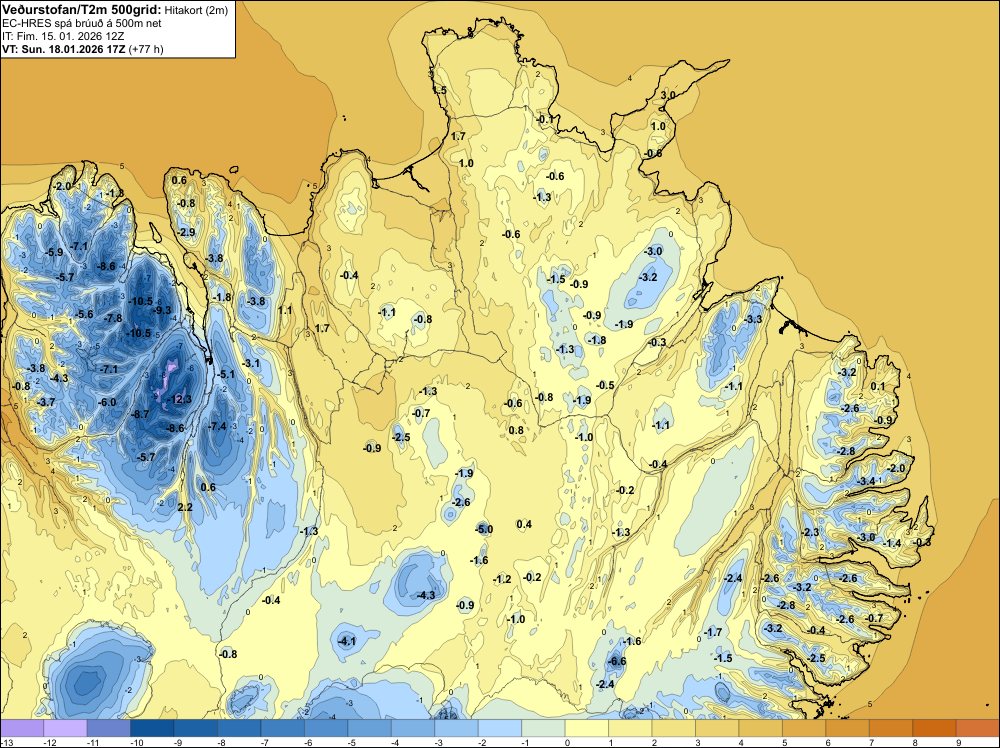Click the -9.3 temperature label
Viewport: 1000px width, 748px height.
163,311
